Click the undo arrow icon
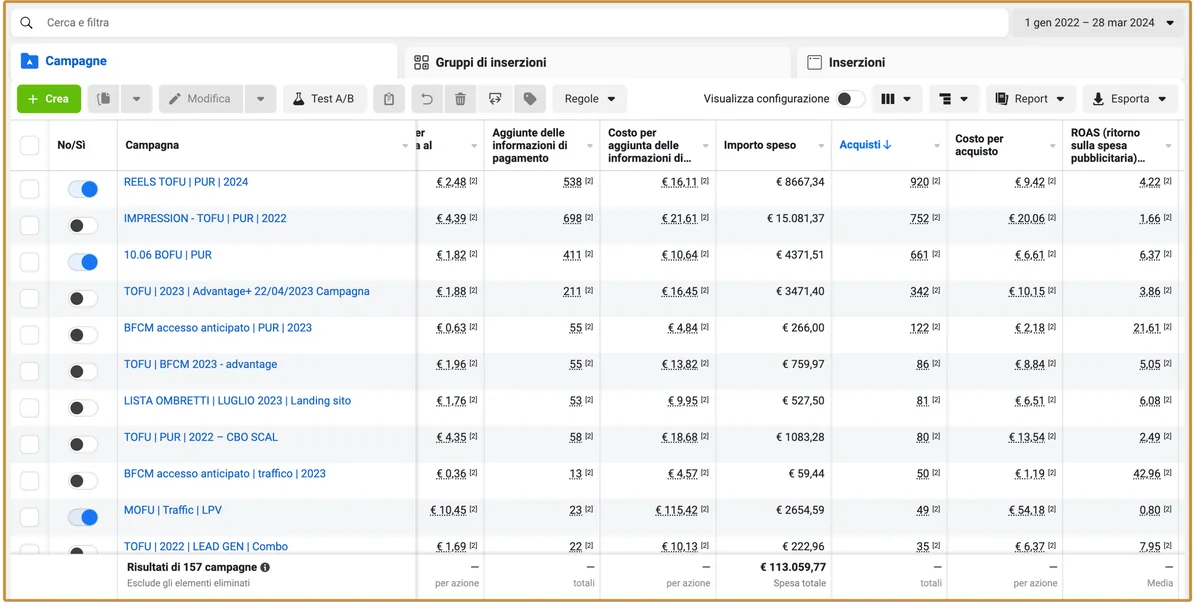Screen dimensions: 1195x602 pyautogui.click(x=427, y=99)
